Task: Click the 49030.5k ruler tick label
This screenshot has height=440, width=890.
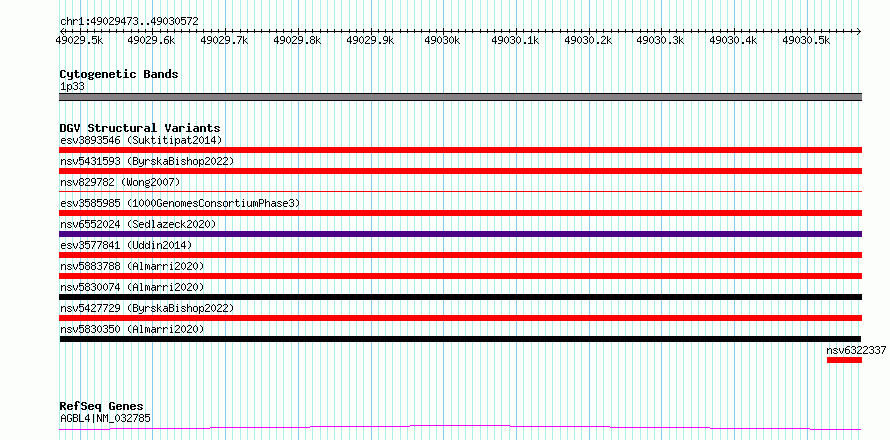Action: [806, 40]
